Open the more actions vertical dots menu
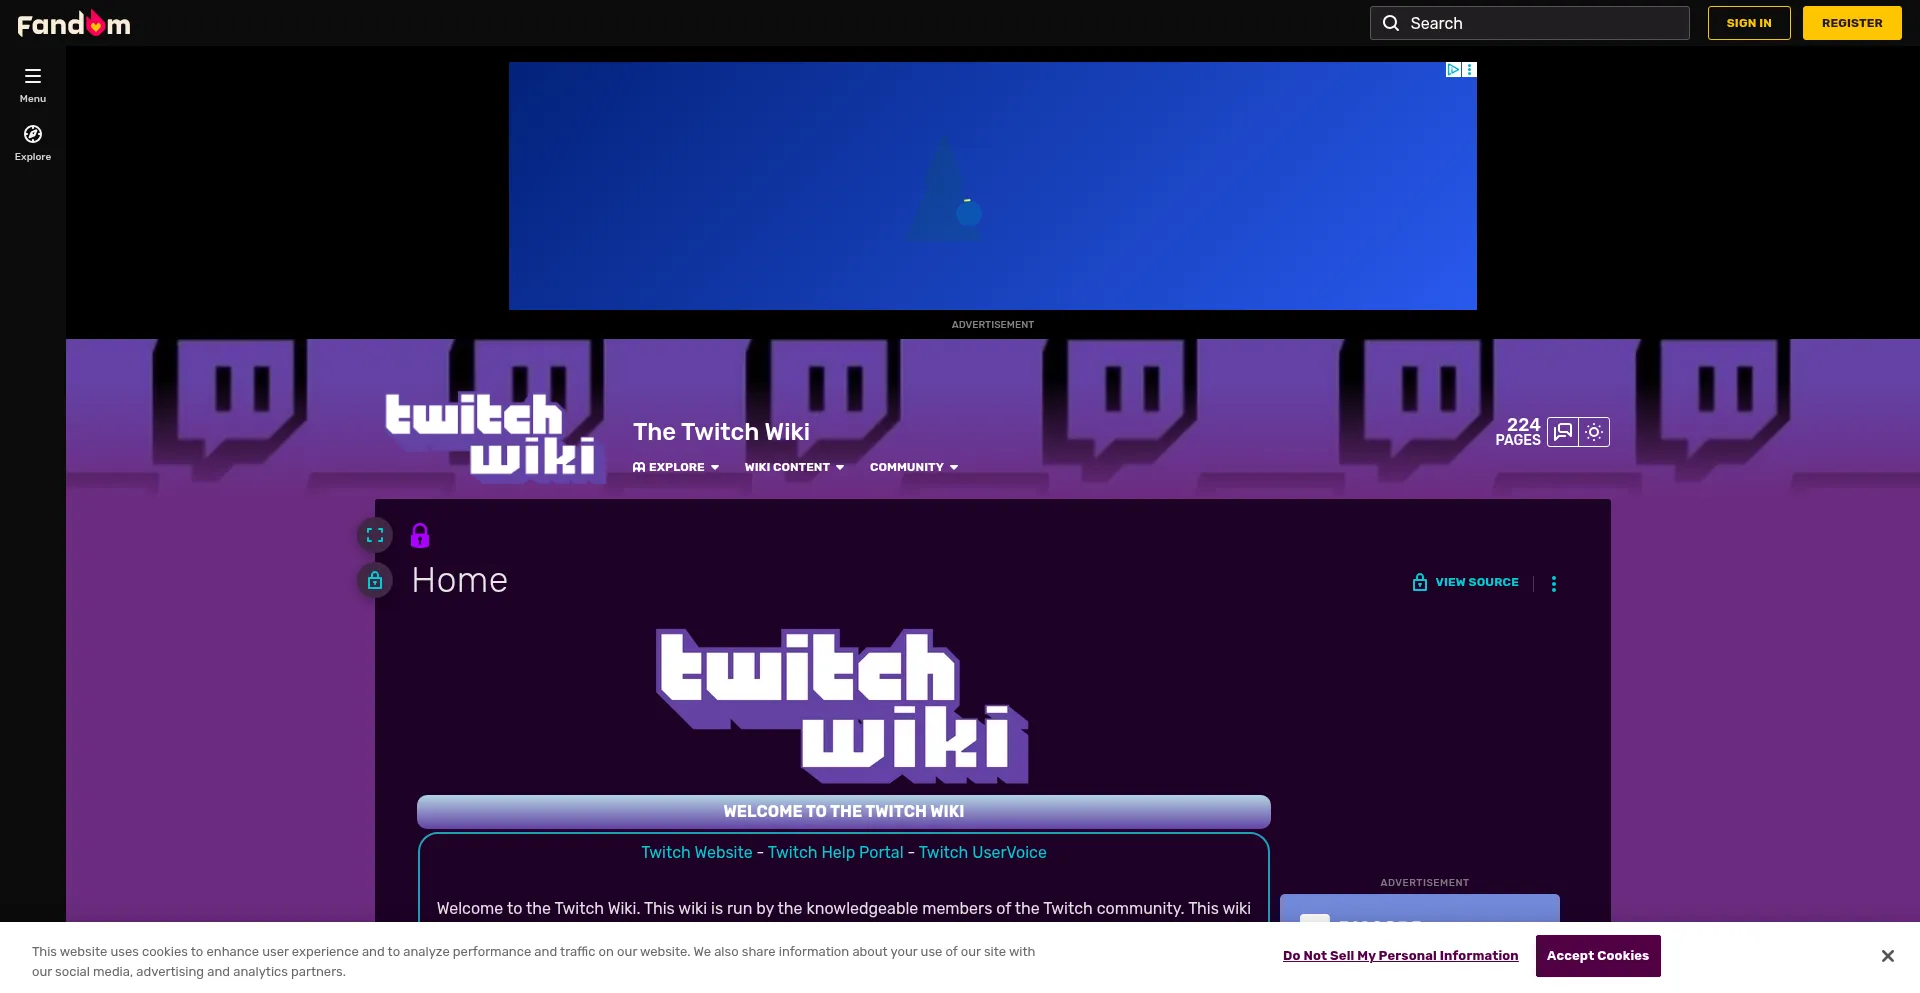The width and height of the screenshot is (1920, 993). (1554, 584)
